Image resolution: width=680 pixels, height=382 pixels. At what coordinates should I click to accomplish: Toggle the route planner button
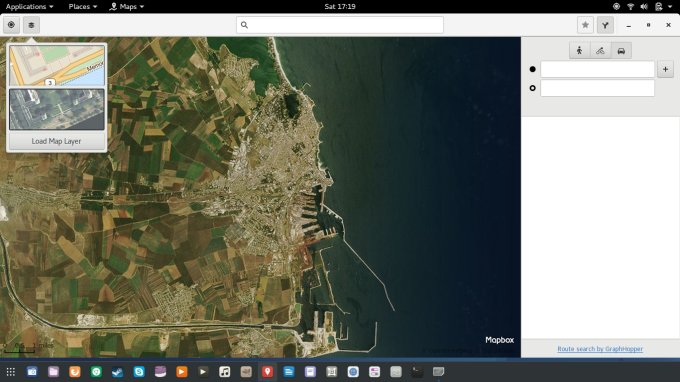[x=605, y=25]
